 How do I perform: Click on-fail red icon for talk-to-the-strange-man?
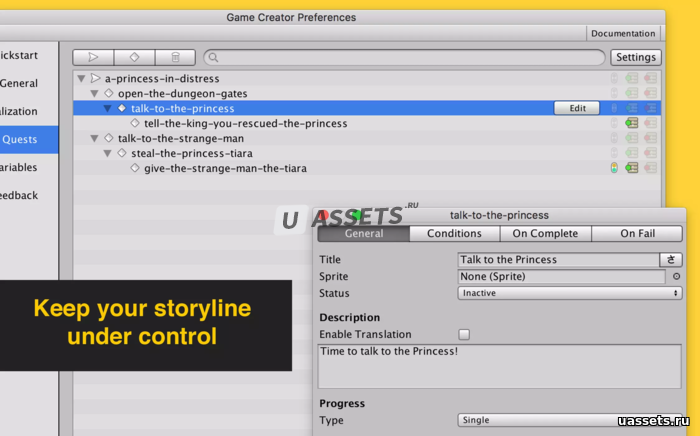[650, 138]
